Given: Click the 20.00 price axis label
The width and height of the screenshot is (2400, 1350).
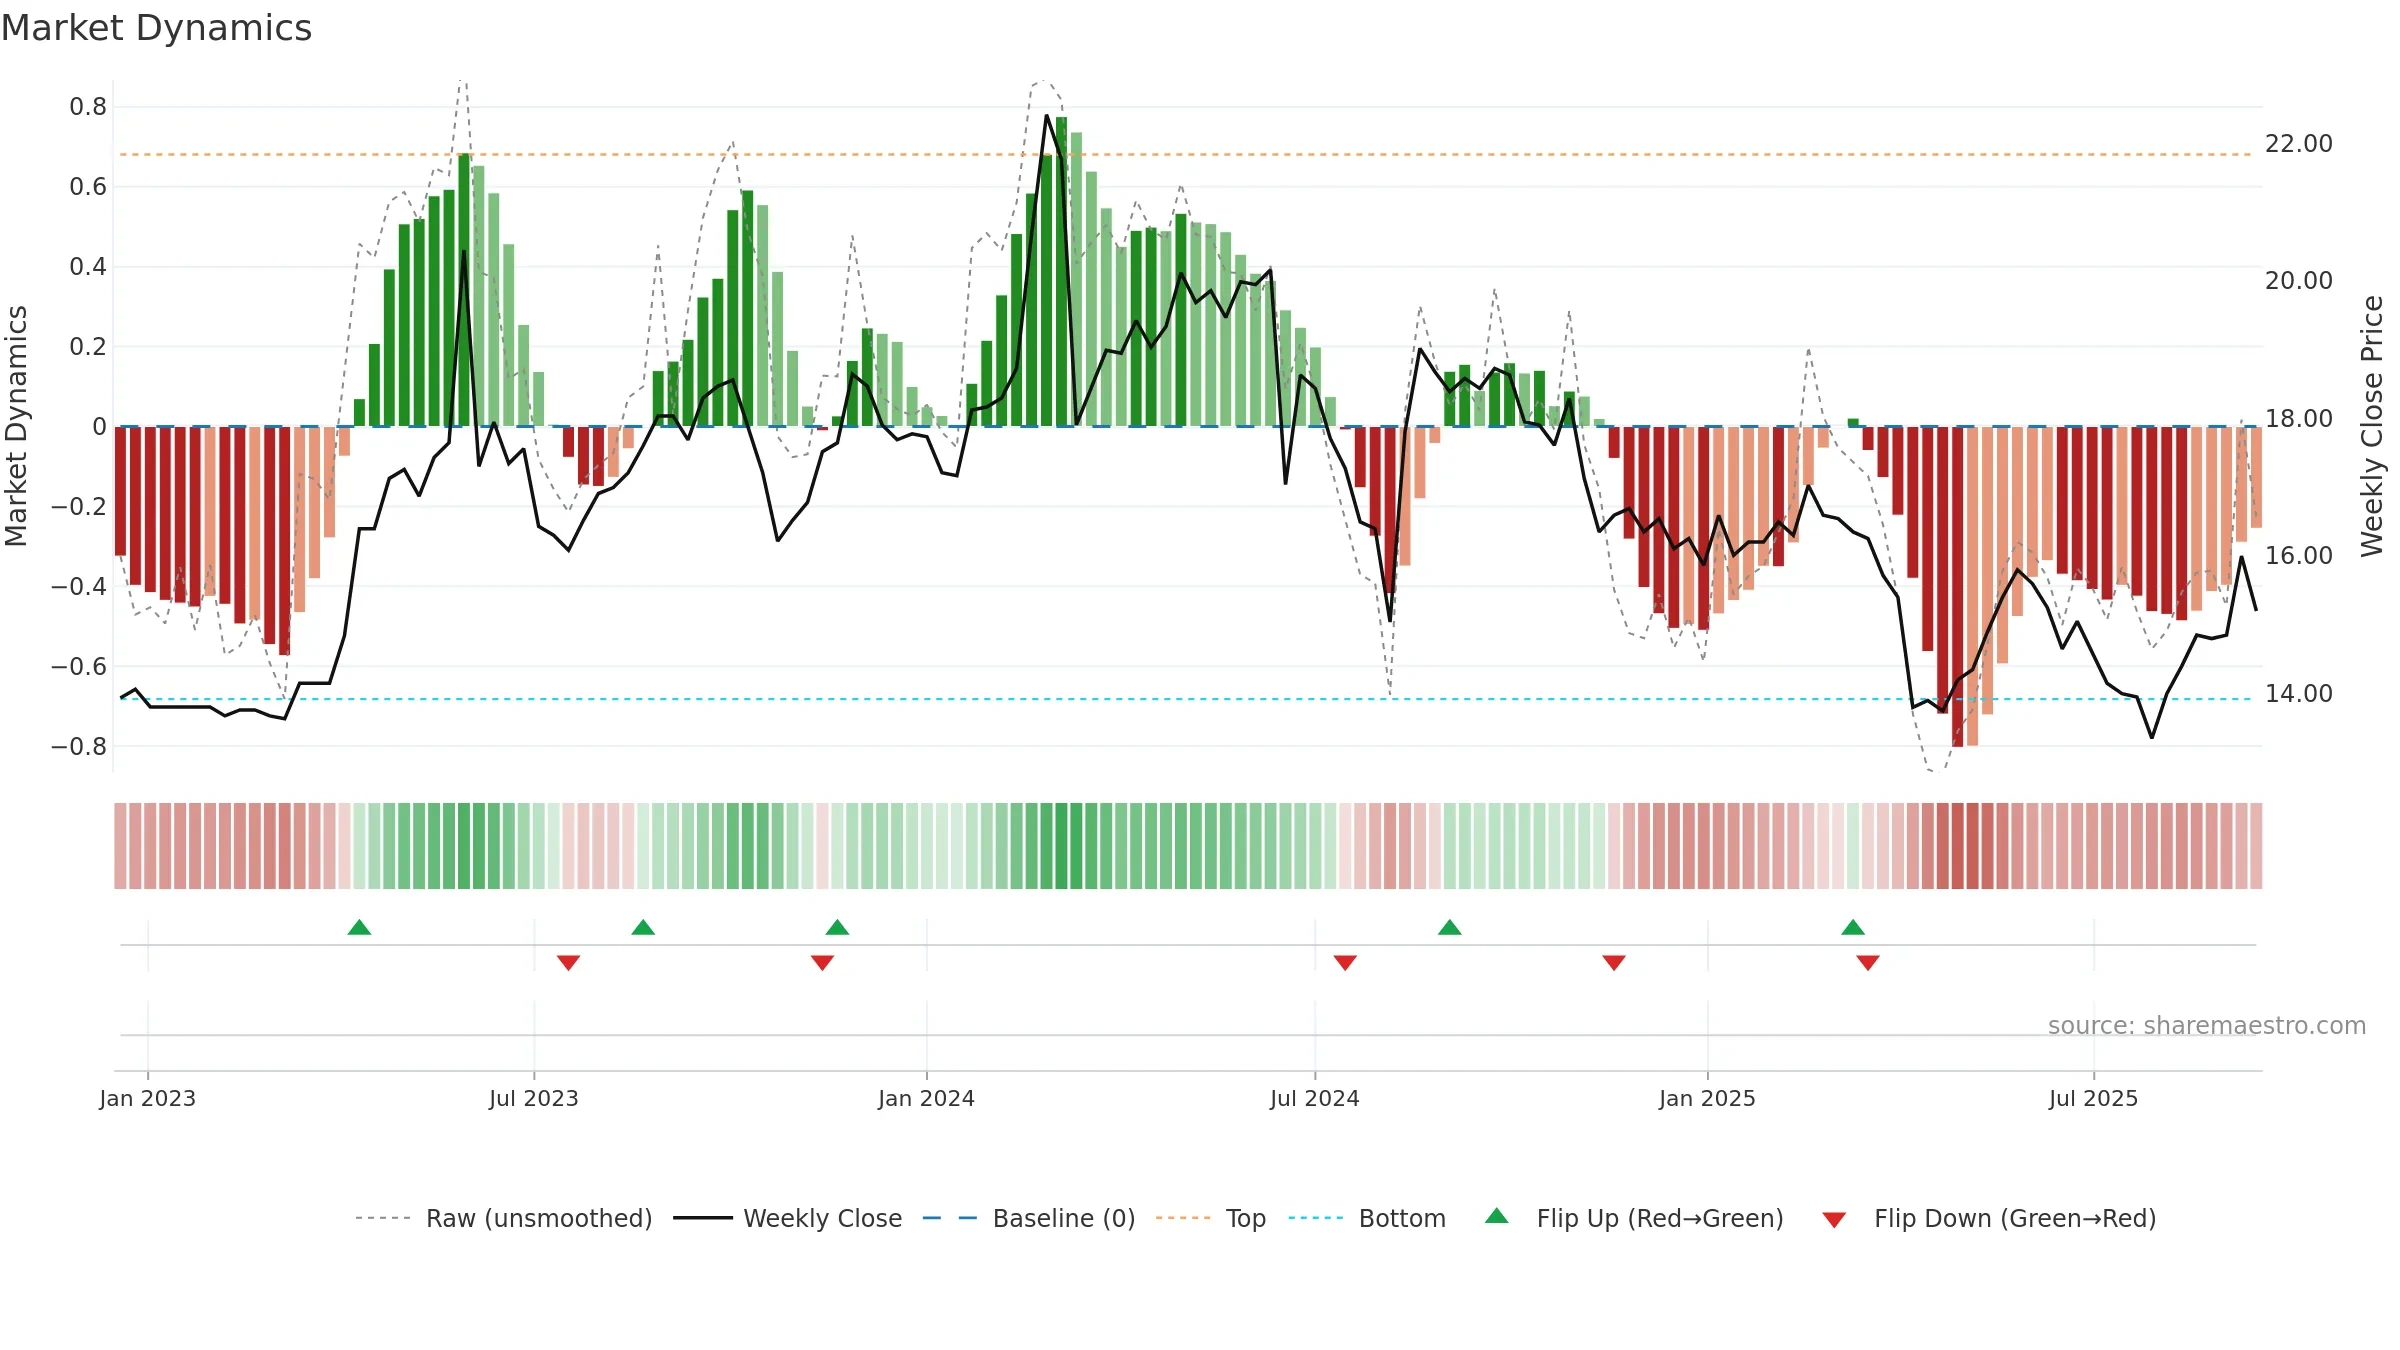Looking at the screenshot, I should tap(2299, 281).
